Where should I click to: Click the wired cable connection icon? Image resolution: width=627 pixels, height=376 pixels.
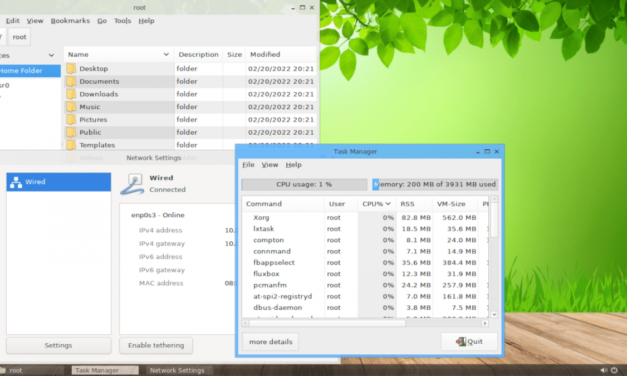point(132,184)
